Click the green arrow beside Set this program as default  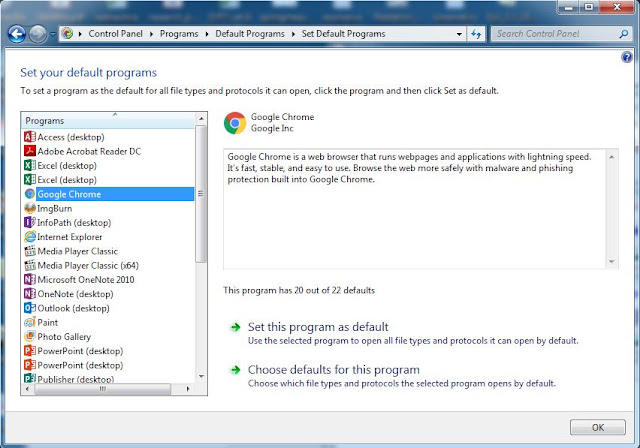point(235,327)
